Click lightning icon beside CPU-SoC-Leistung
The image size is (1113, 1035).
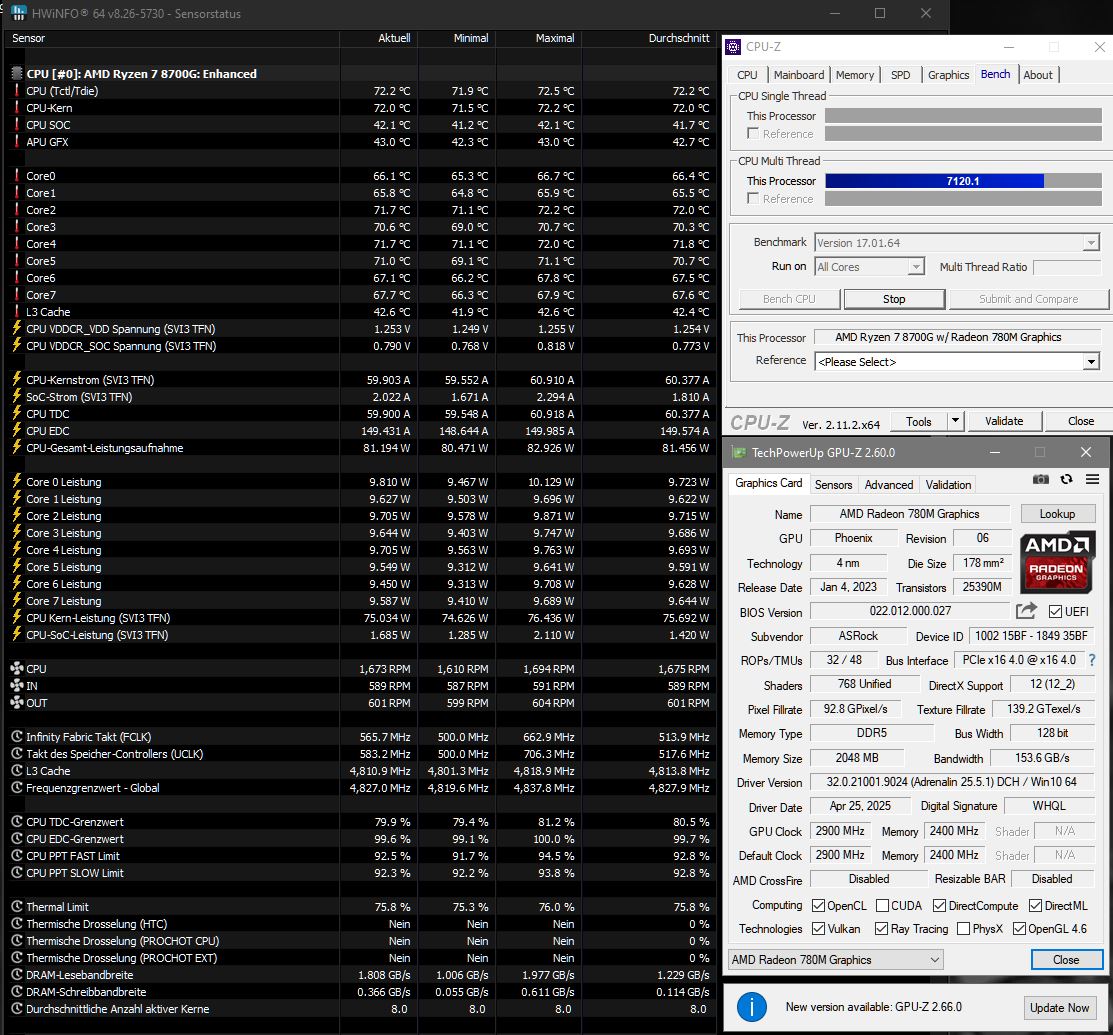pyautogui.click(x=17, y=635)
